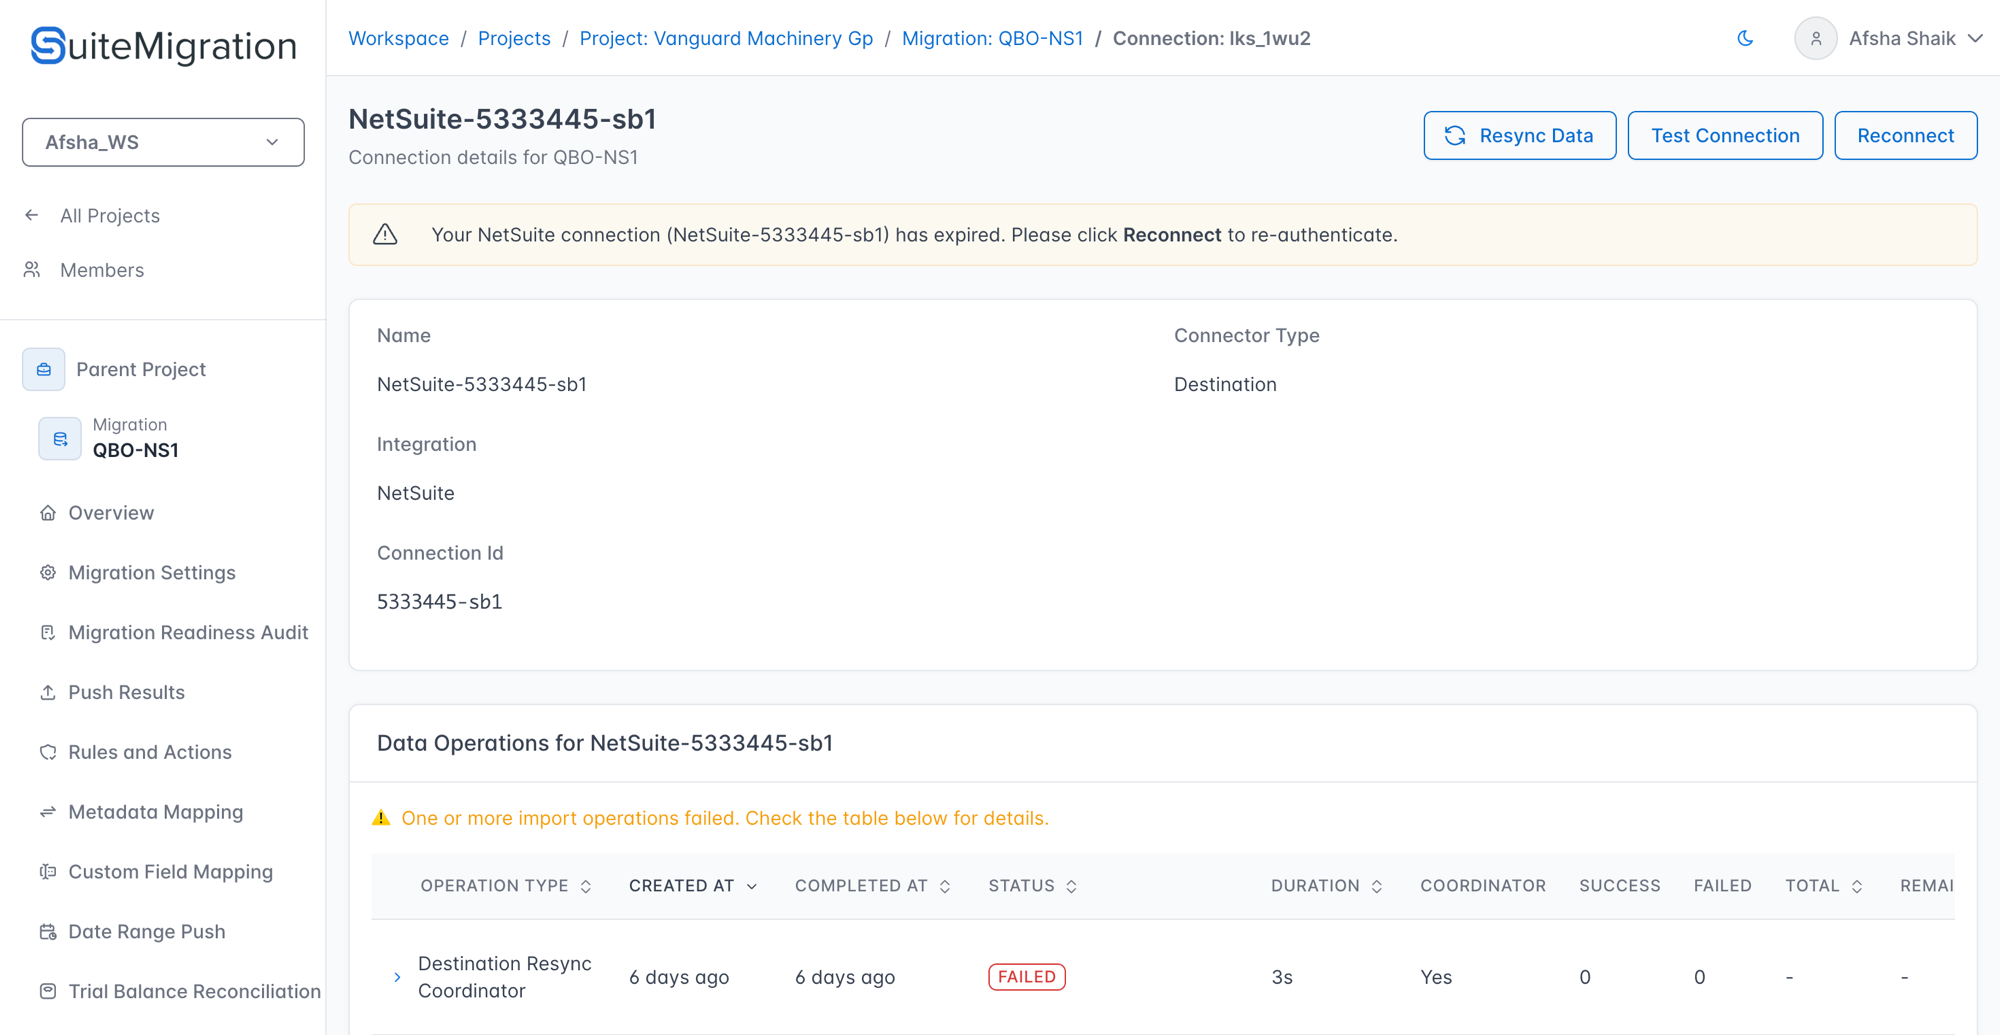Click the Overview home icon
Image resolution: width=2000 pixels, height=1035 pixels.
pyautogui.click(x=48, y=513)
